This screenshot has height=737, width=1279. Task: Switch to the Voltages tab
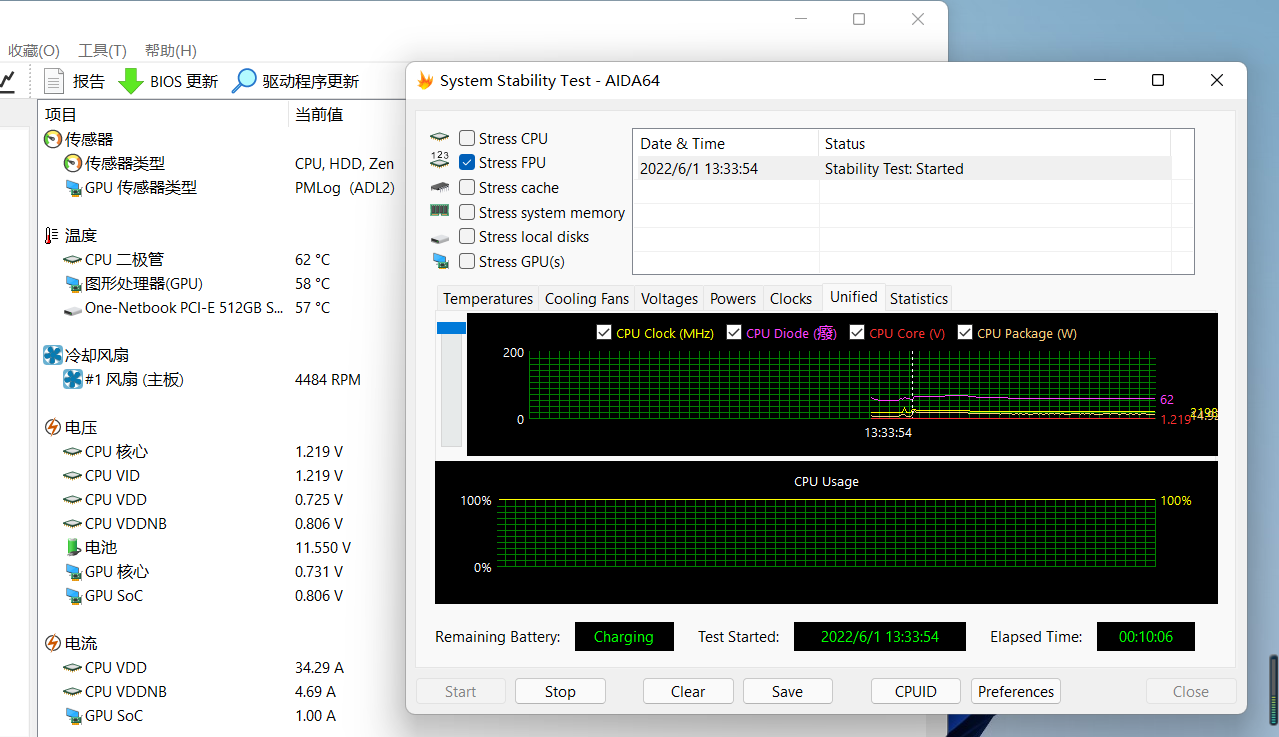pyautogui.click(x=669, y=298)
